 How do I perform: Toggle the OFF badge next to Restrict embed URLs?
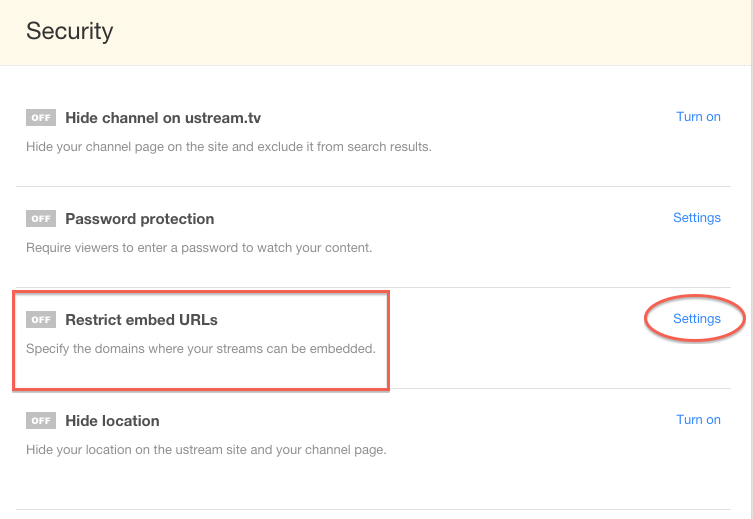click(41, 320)
